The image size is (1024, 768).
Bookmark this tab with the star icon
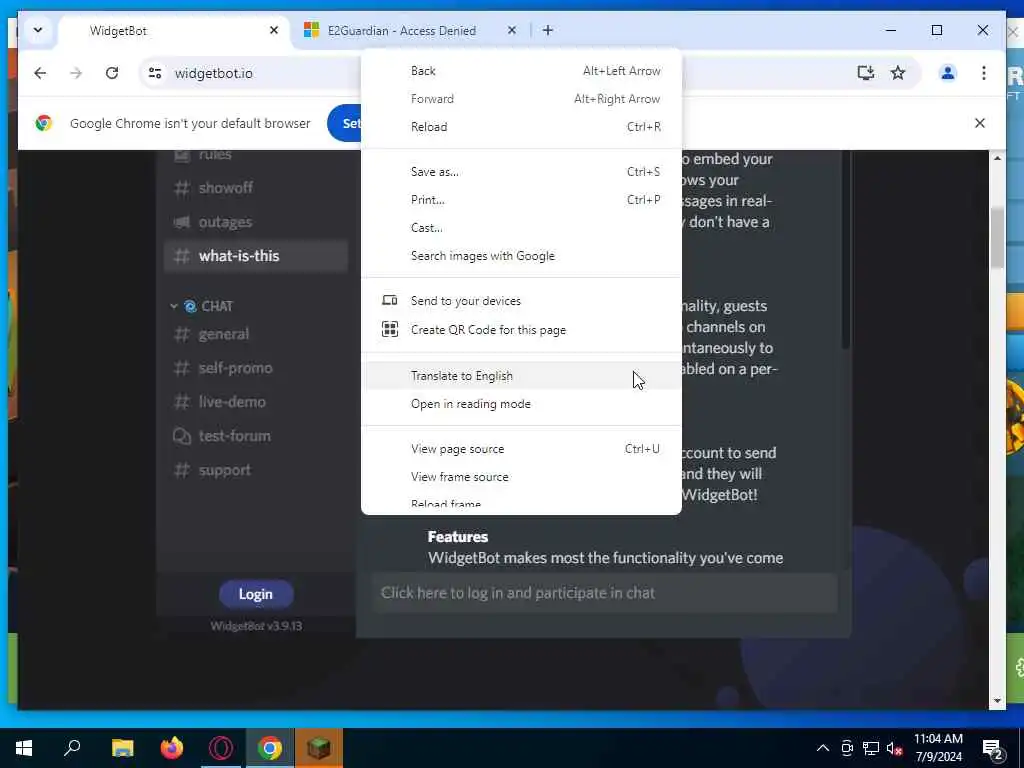[898, 73]
